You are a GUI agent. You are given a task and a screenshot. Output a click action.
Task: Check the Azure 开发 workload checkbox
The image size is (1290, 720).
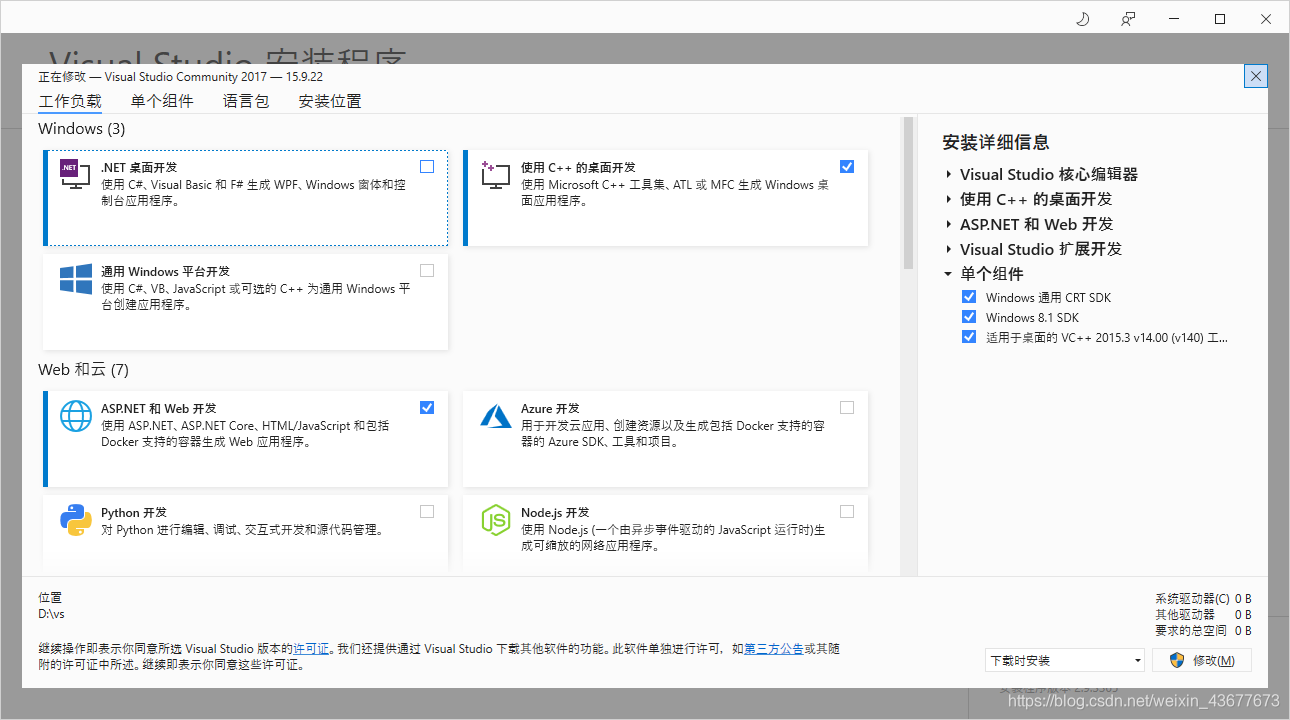pos(847,407)
